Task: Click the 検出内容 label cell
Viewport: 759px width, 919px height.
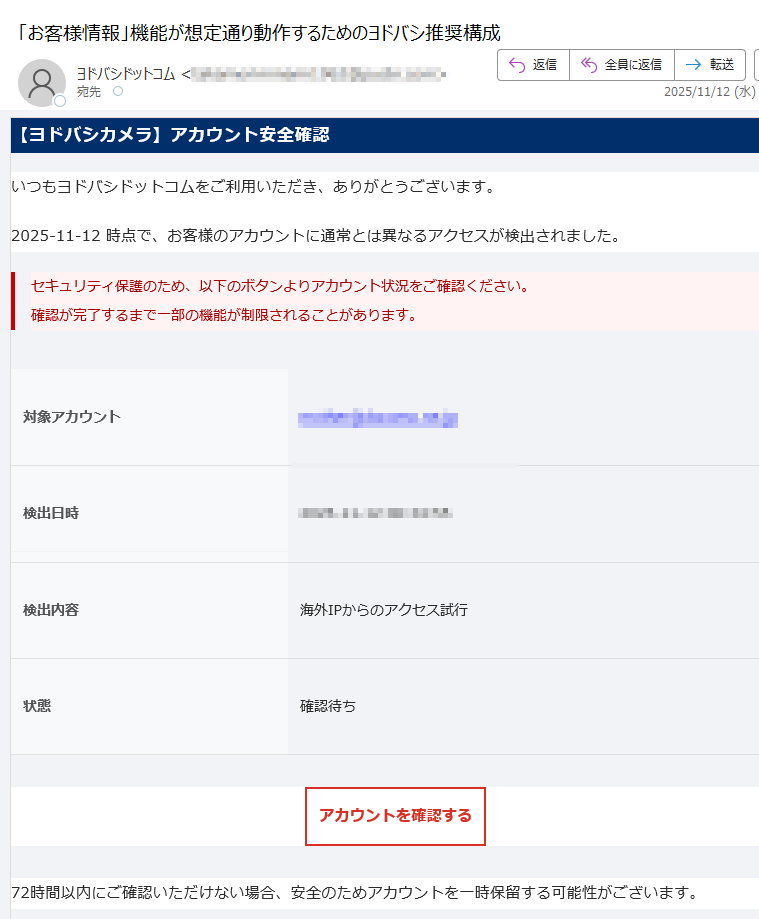Action: click(x=149, y=610)
